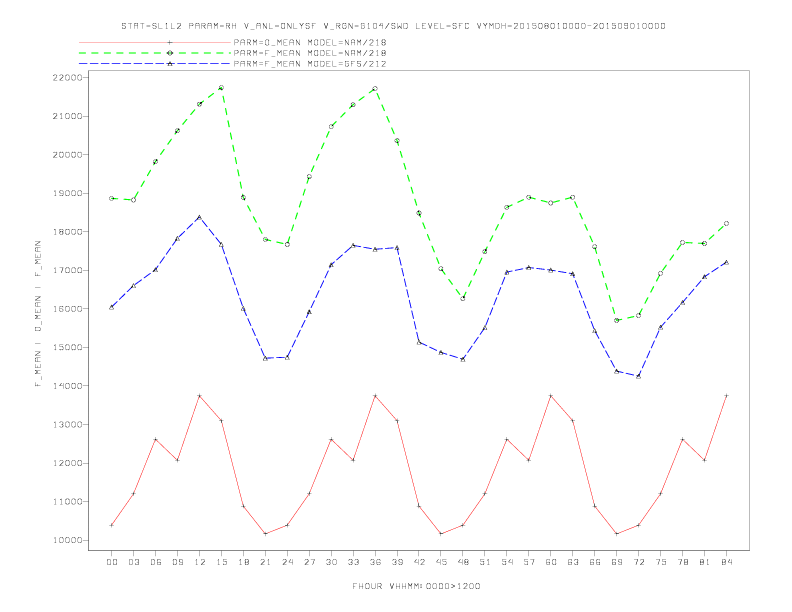Click x-axis tick label 21
This screenshot has width=792, height=612.
(265, 562)
